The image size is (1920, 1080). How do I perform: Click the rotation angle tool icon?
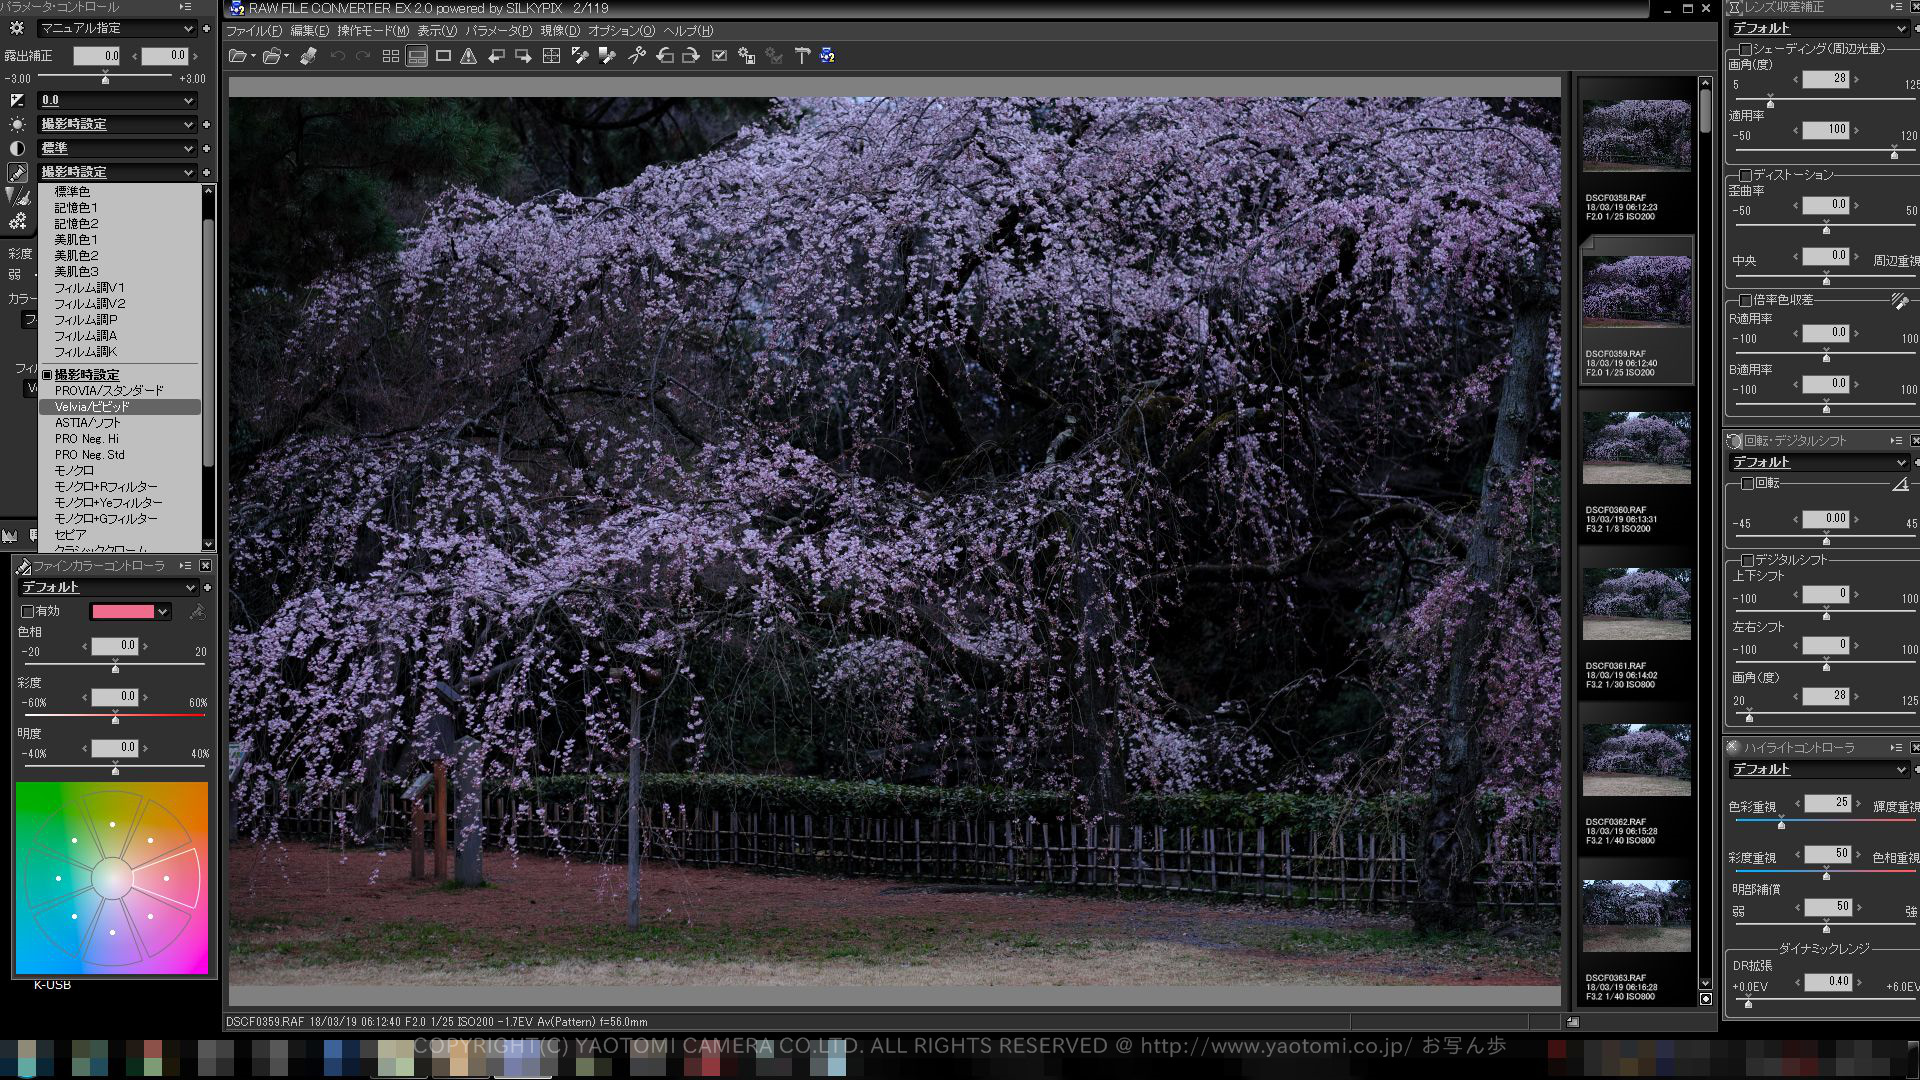[1900, 484]
